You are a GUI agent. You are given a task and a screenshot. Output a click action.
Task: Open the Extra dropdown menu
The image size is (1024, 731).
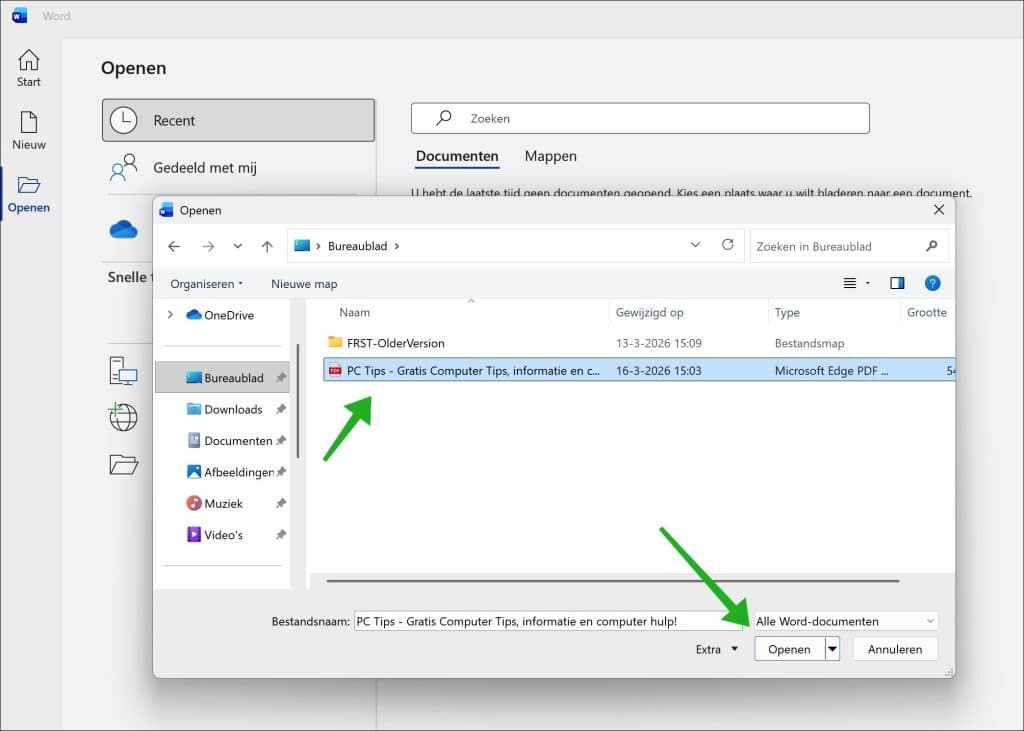716,649
